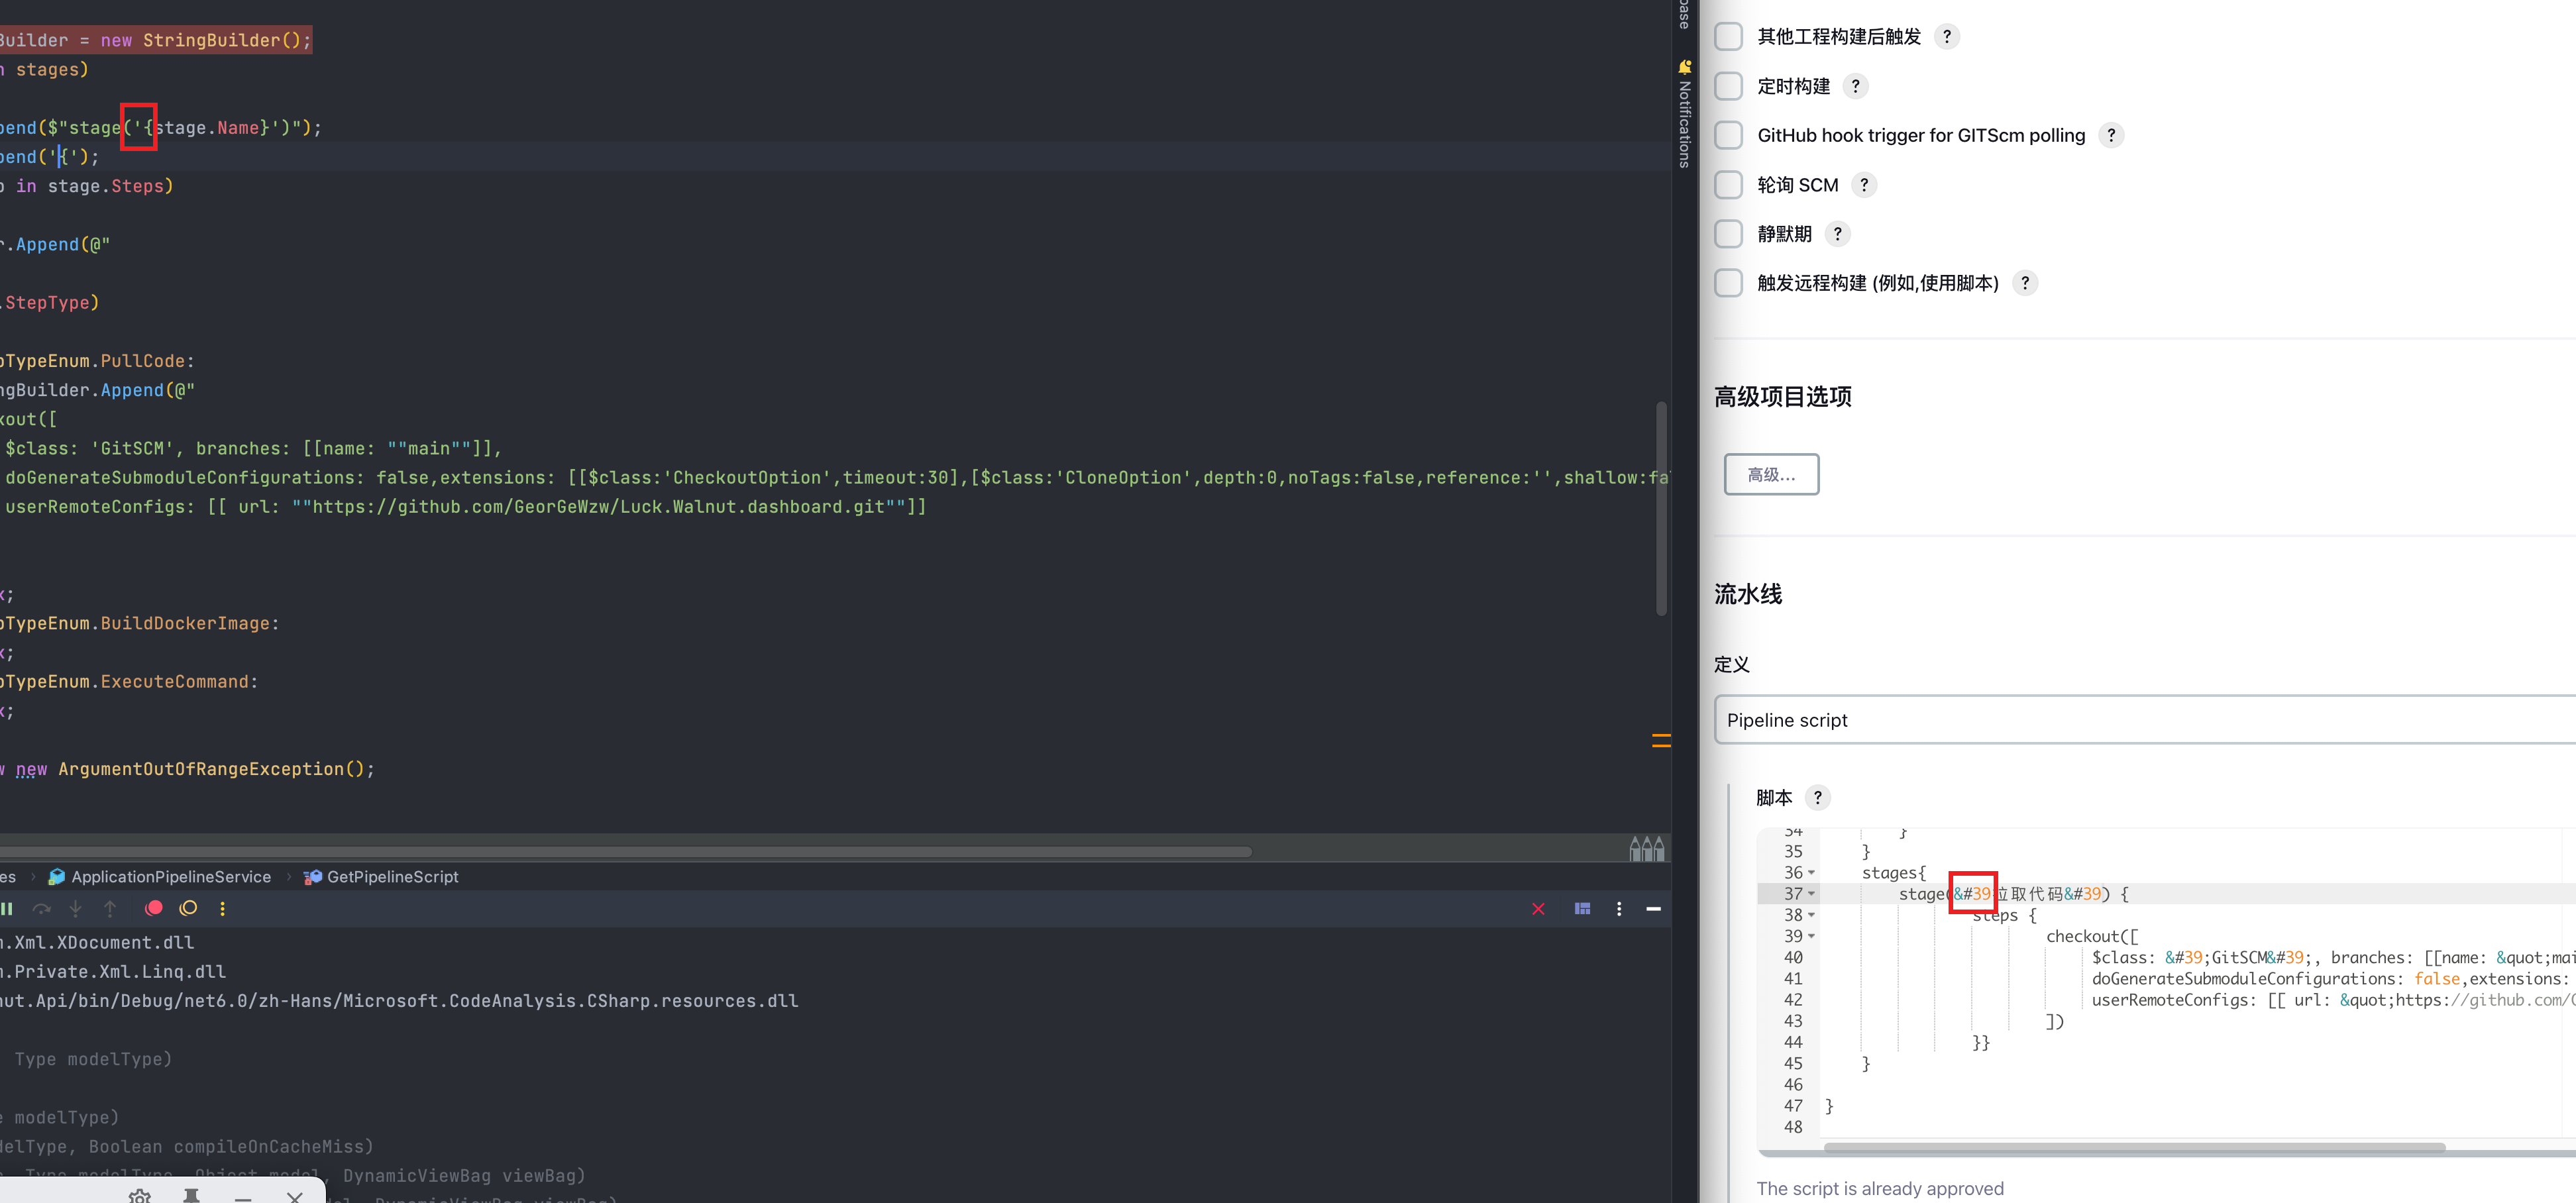The image size is (2576, 1203).
Task: Select GetPipelineScript breadcrumb
Action: point(381,877)
